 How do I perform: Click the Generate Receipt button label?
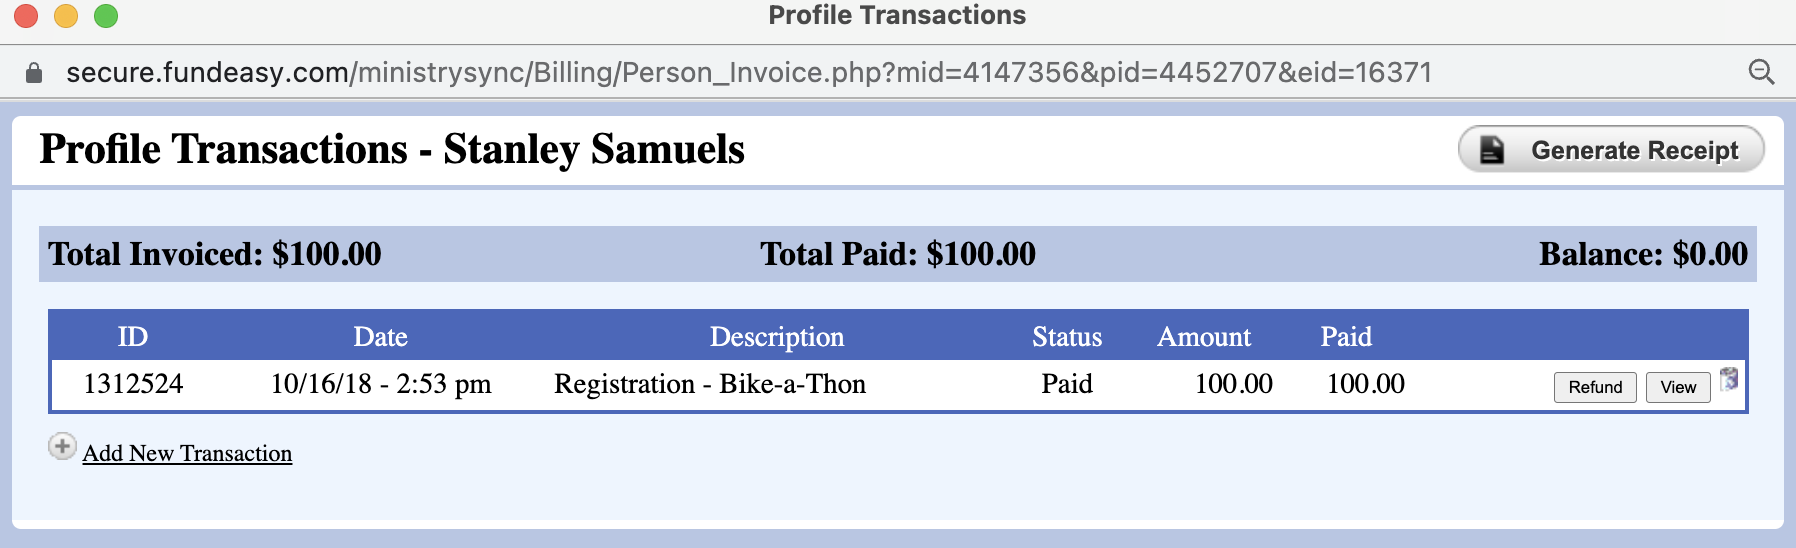(x=1634, y=150)
